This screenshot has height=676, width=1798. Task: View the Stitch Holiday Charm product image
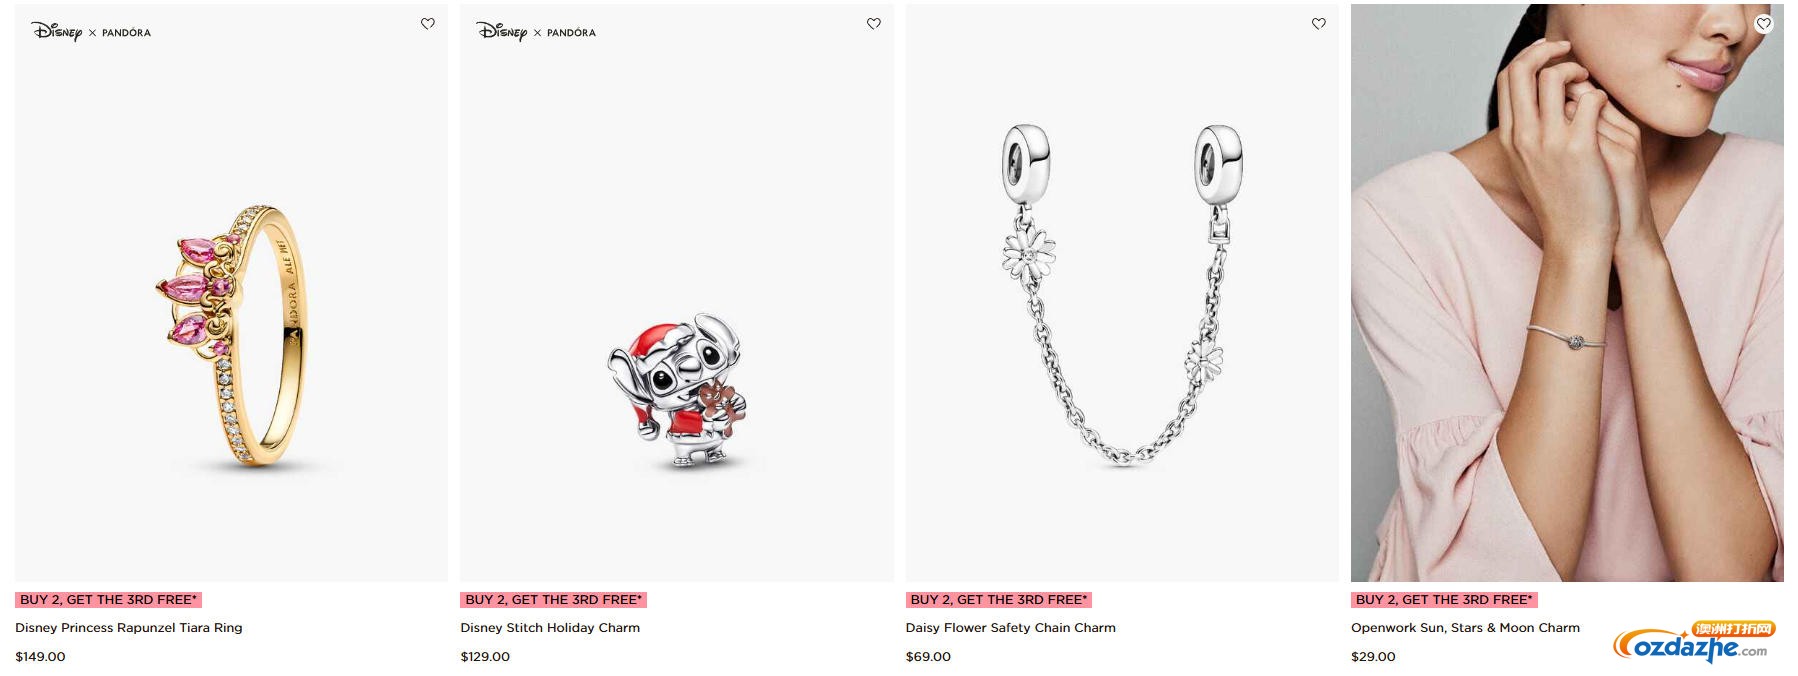point(677,293)
